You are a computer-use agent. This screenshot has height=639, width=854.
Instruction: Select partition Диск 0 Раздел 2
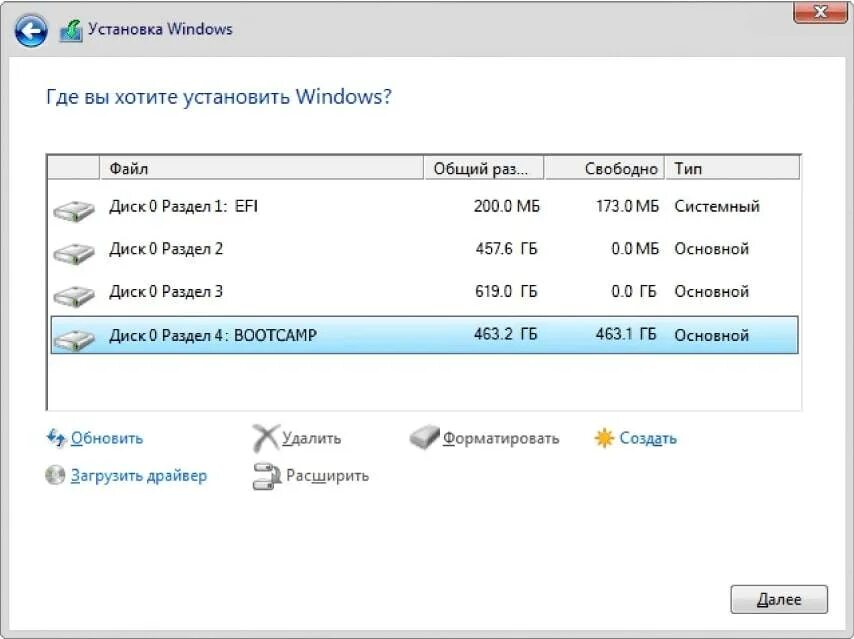(300, 249)
